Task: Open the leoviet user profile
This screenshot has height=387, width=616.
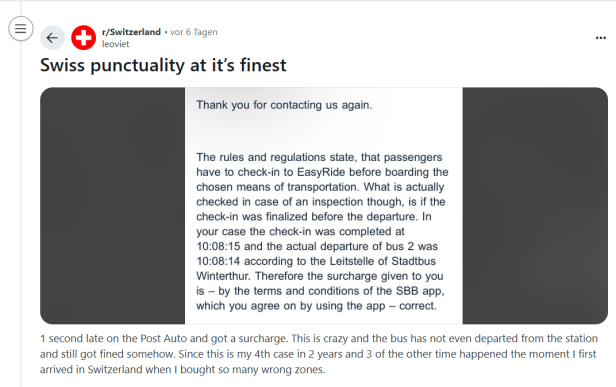Action: coord(116,44)
